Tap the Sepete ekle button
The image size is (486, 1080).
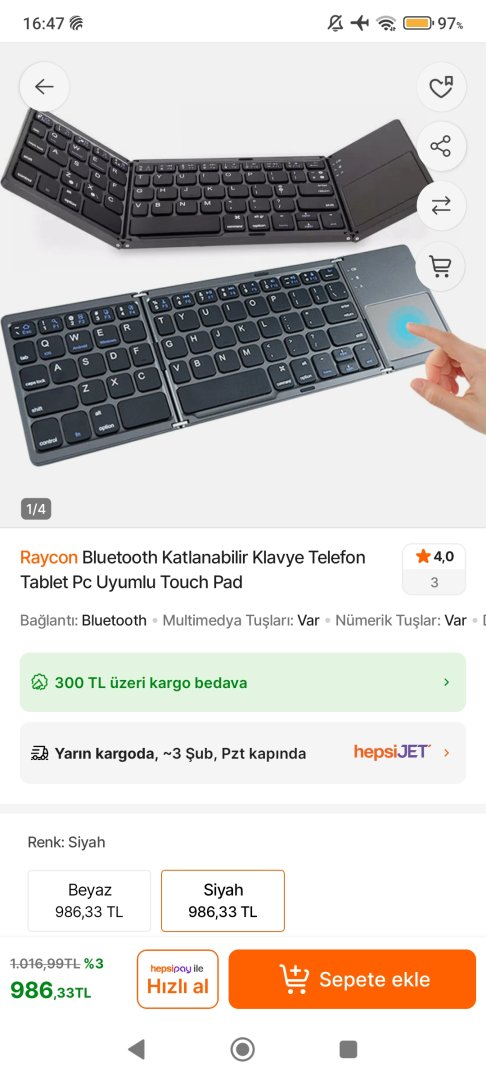(352, 979)
